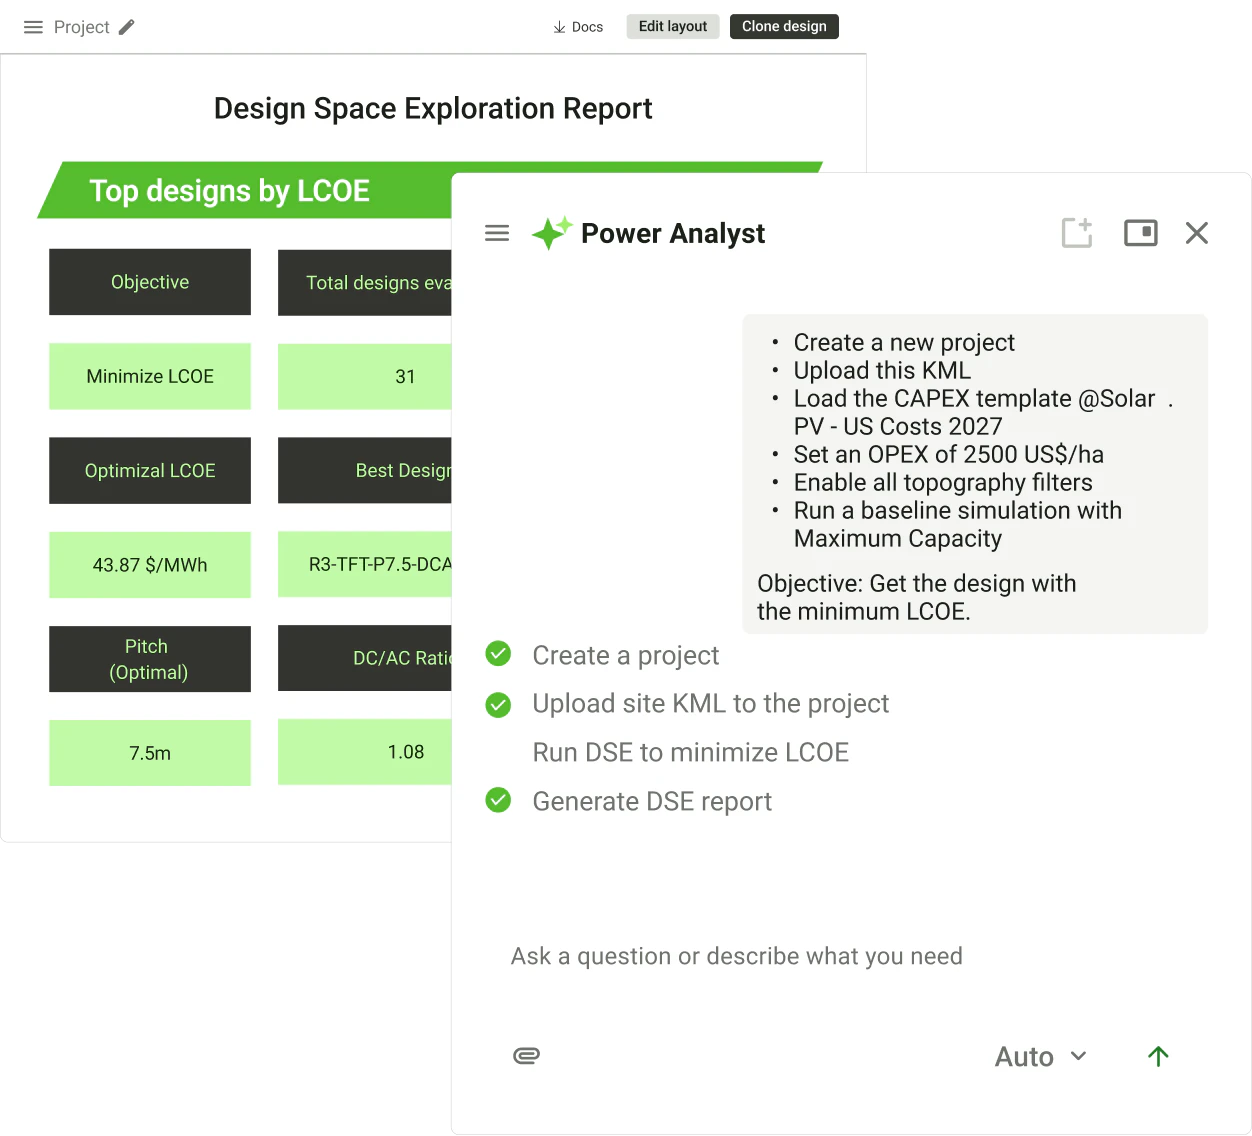Click the 1.08 value cell
Image resolution: width=1252 pixels, height=1136 pixels.
(365, 752)
